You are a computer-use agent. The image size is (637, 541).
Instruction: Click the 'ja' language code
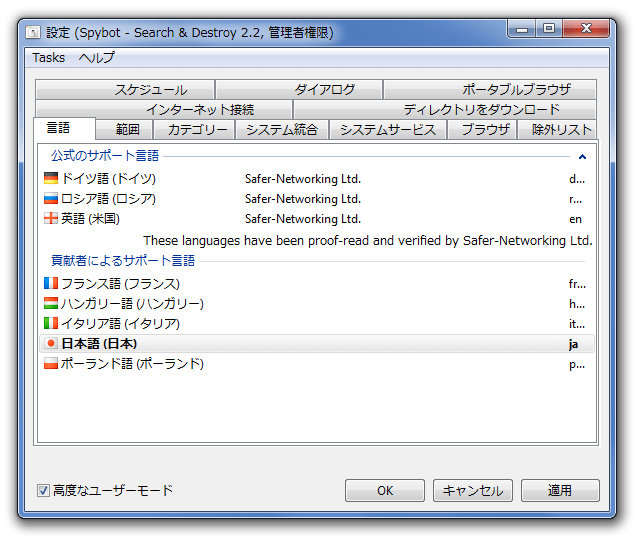[573, 344]
